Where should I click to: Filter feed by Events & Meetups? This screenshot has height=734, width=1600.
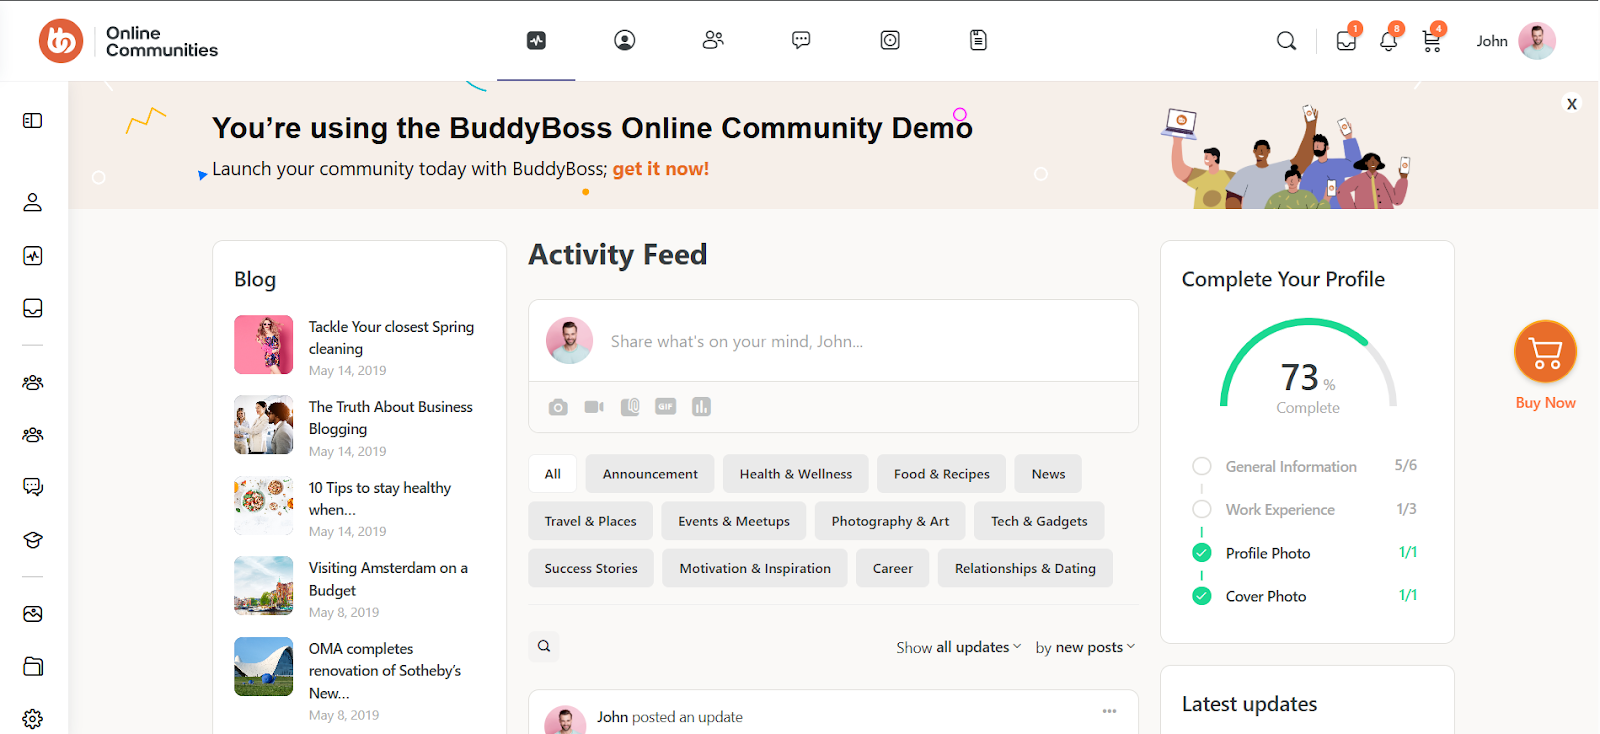point(734,521)
